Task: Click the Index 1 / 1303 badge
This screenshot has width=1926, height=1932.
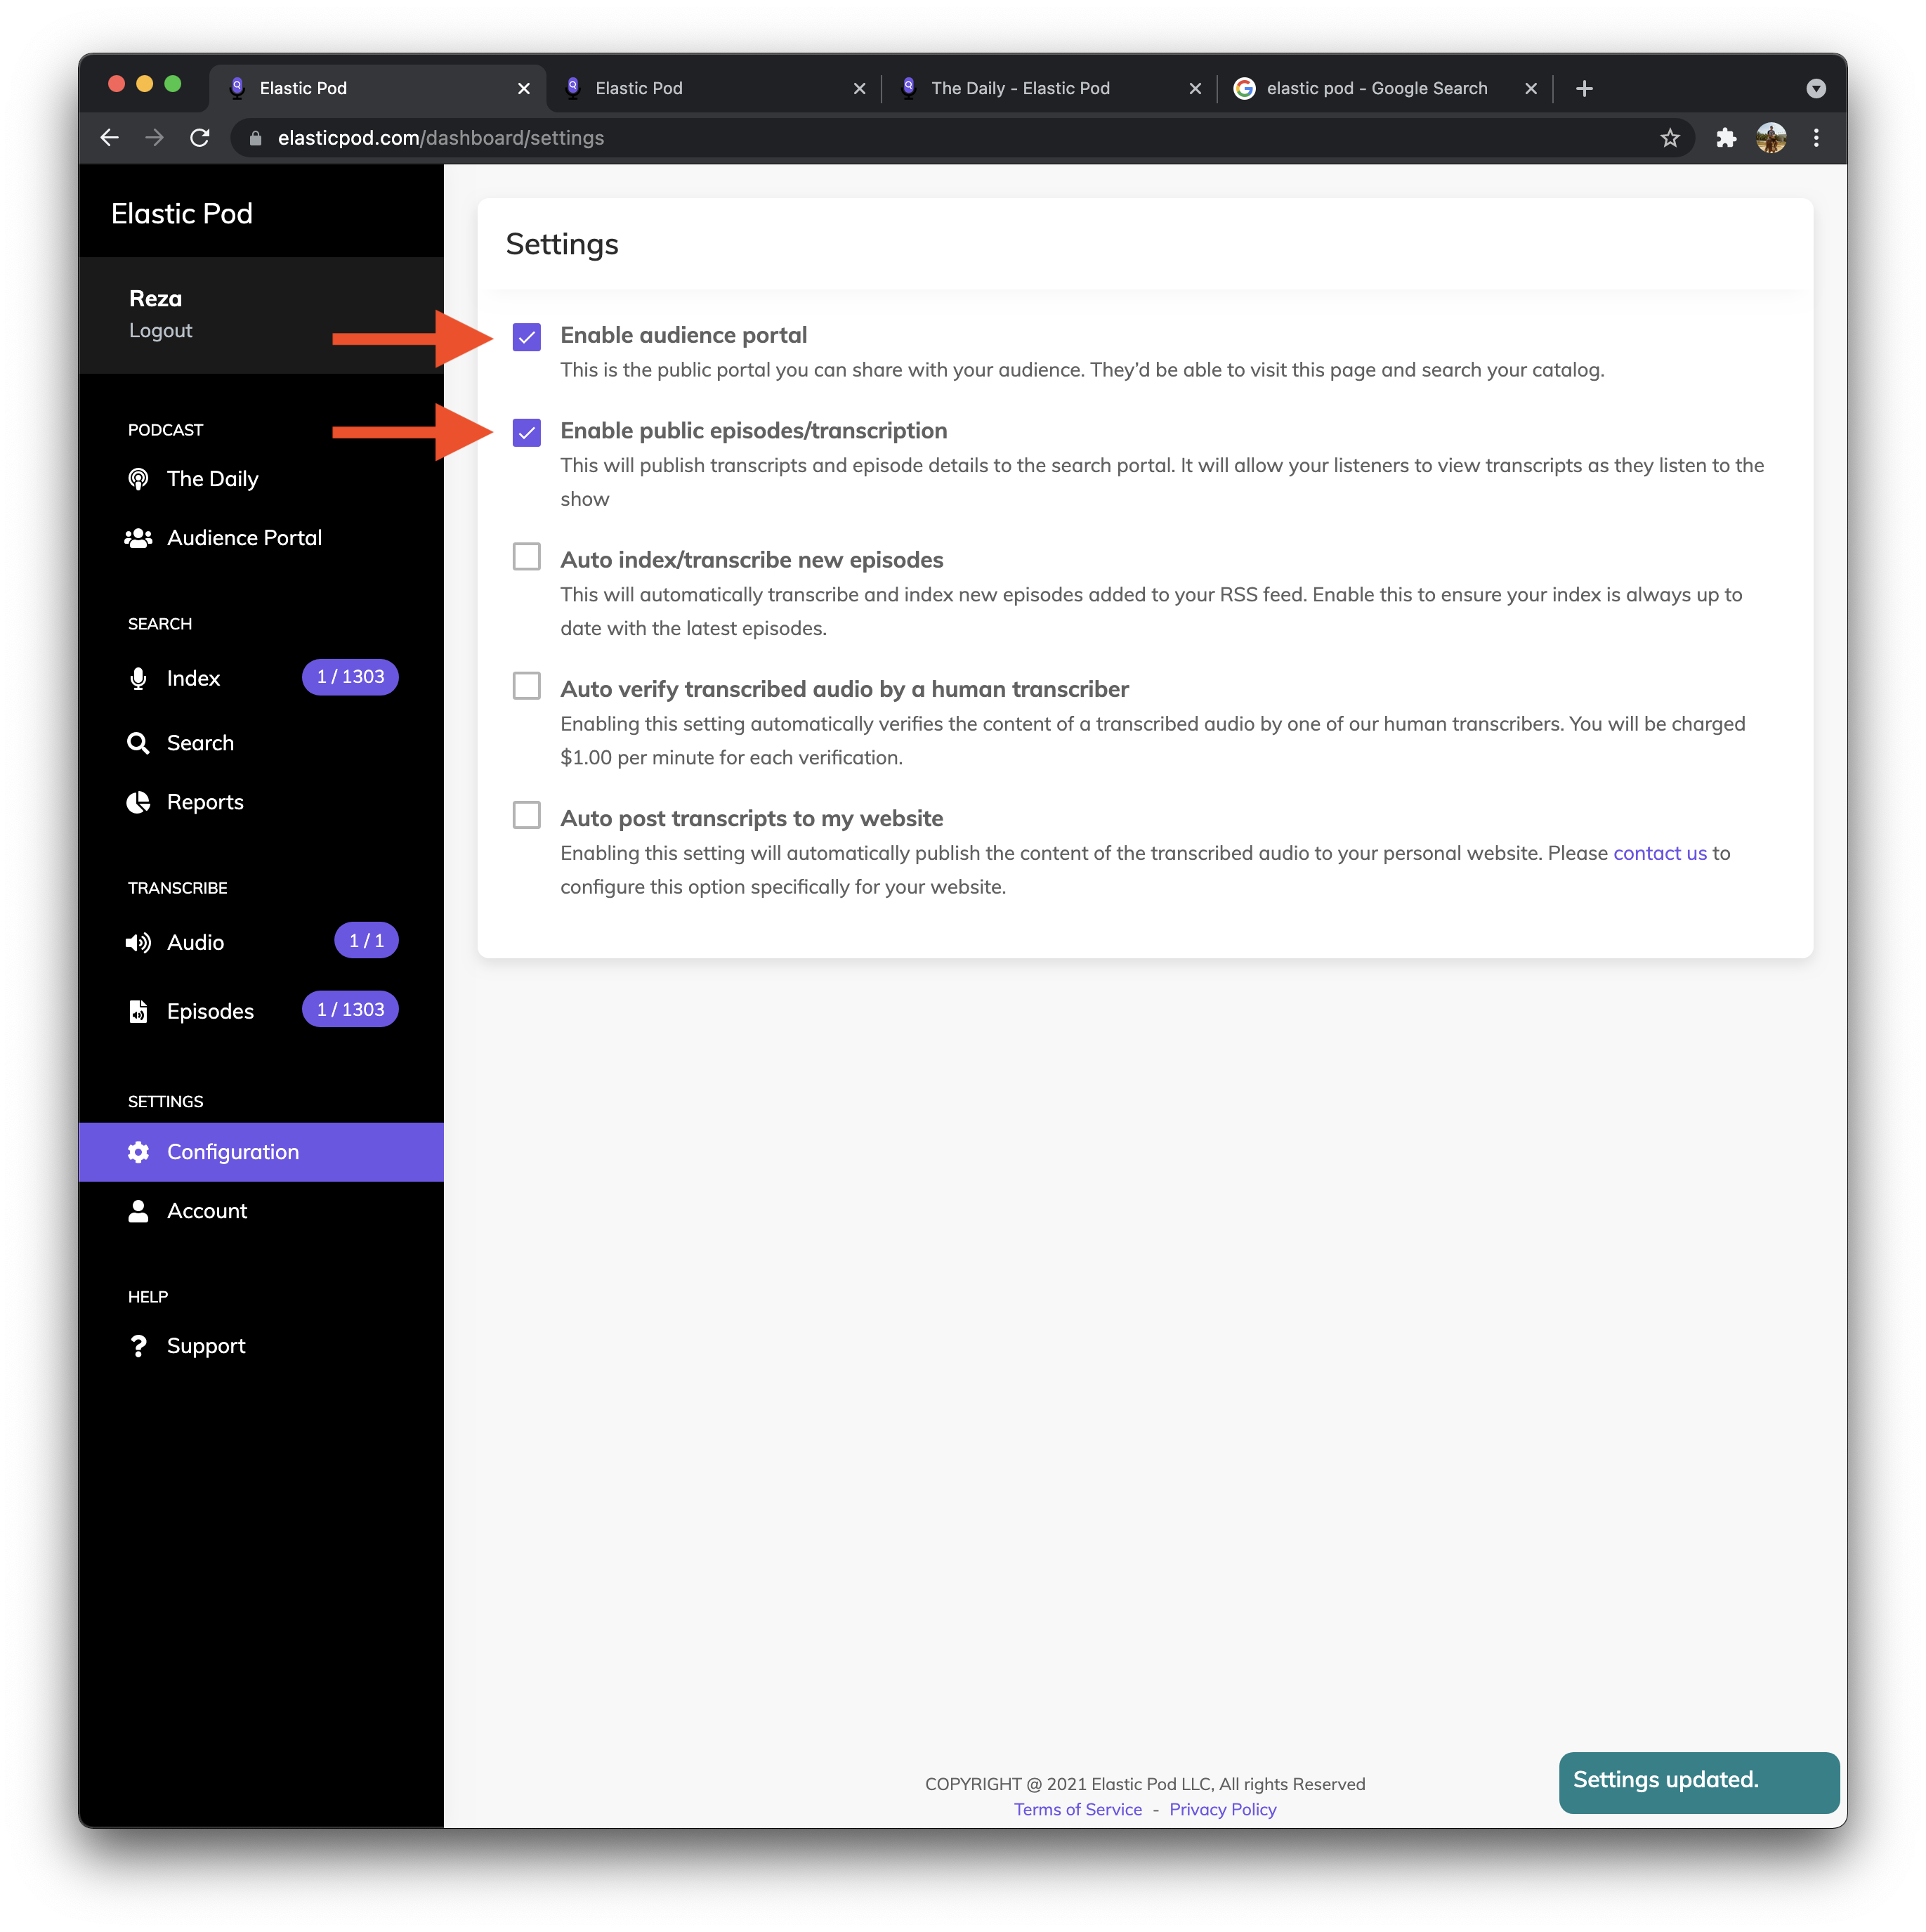Action: click(x=350, y=677)
